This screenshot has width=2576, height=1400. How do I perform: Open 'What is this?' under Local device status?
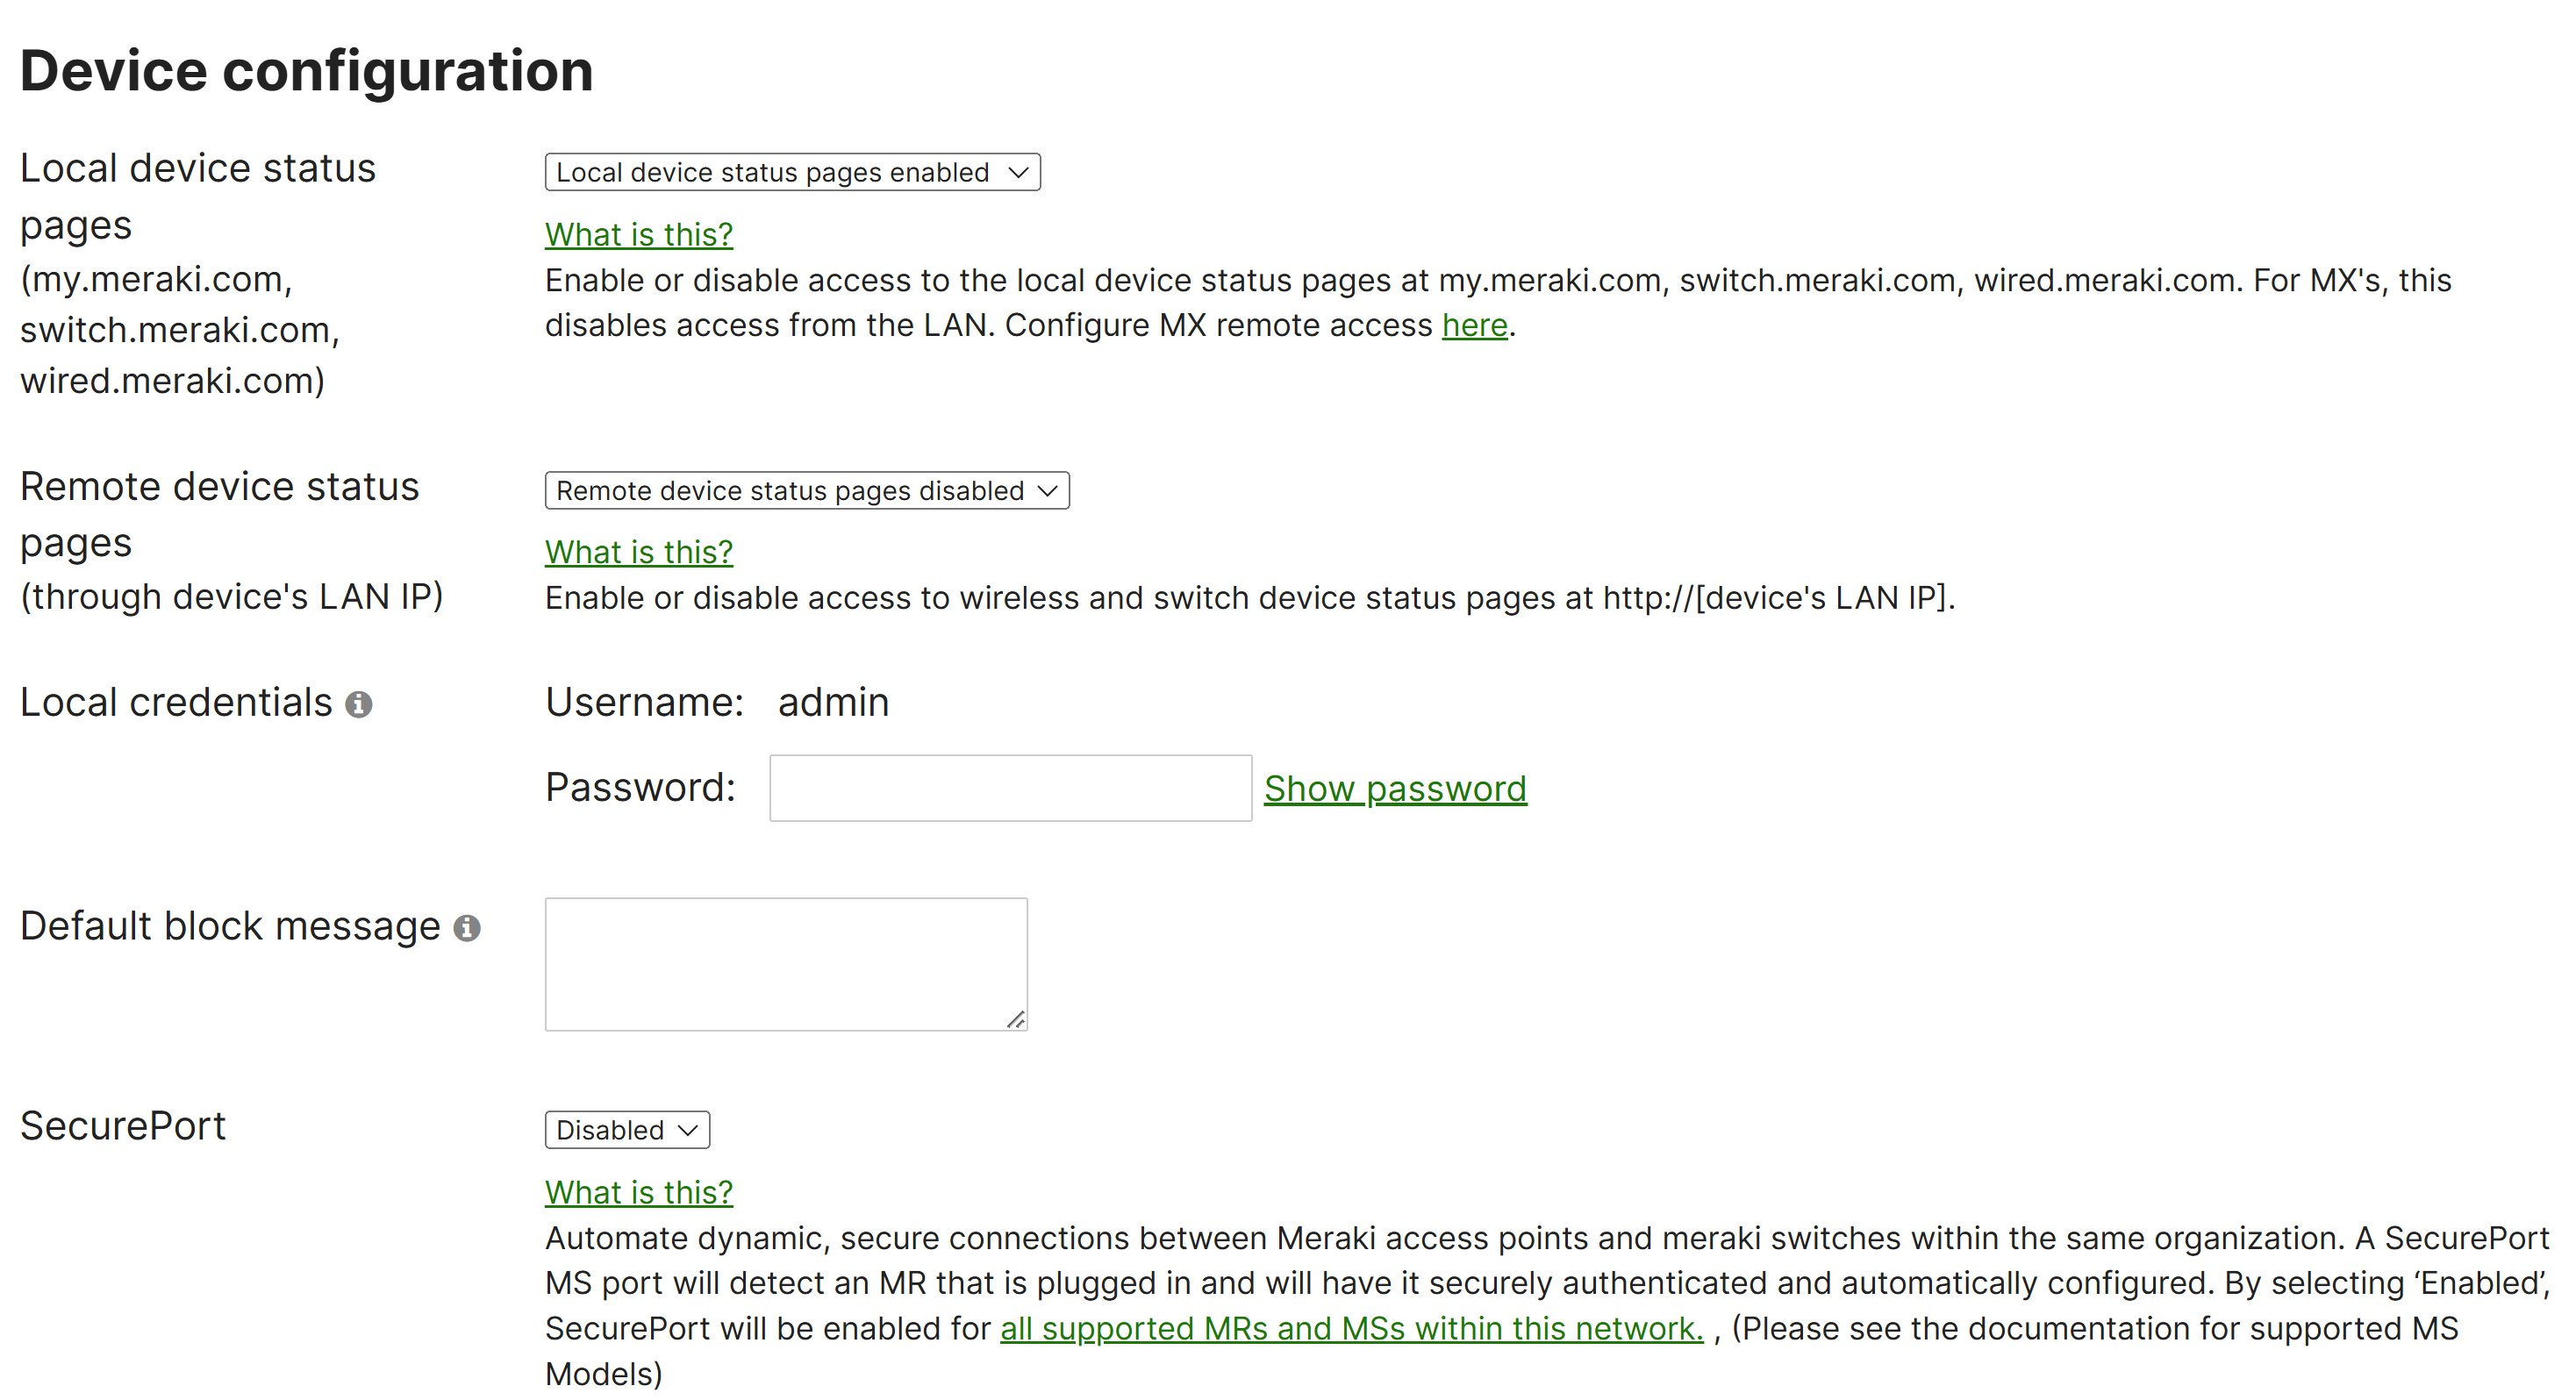[x=639, y=234]
